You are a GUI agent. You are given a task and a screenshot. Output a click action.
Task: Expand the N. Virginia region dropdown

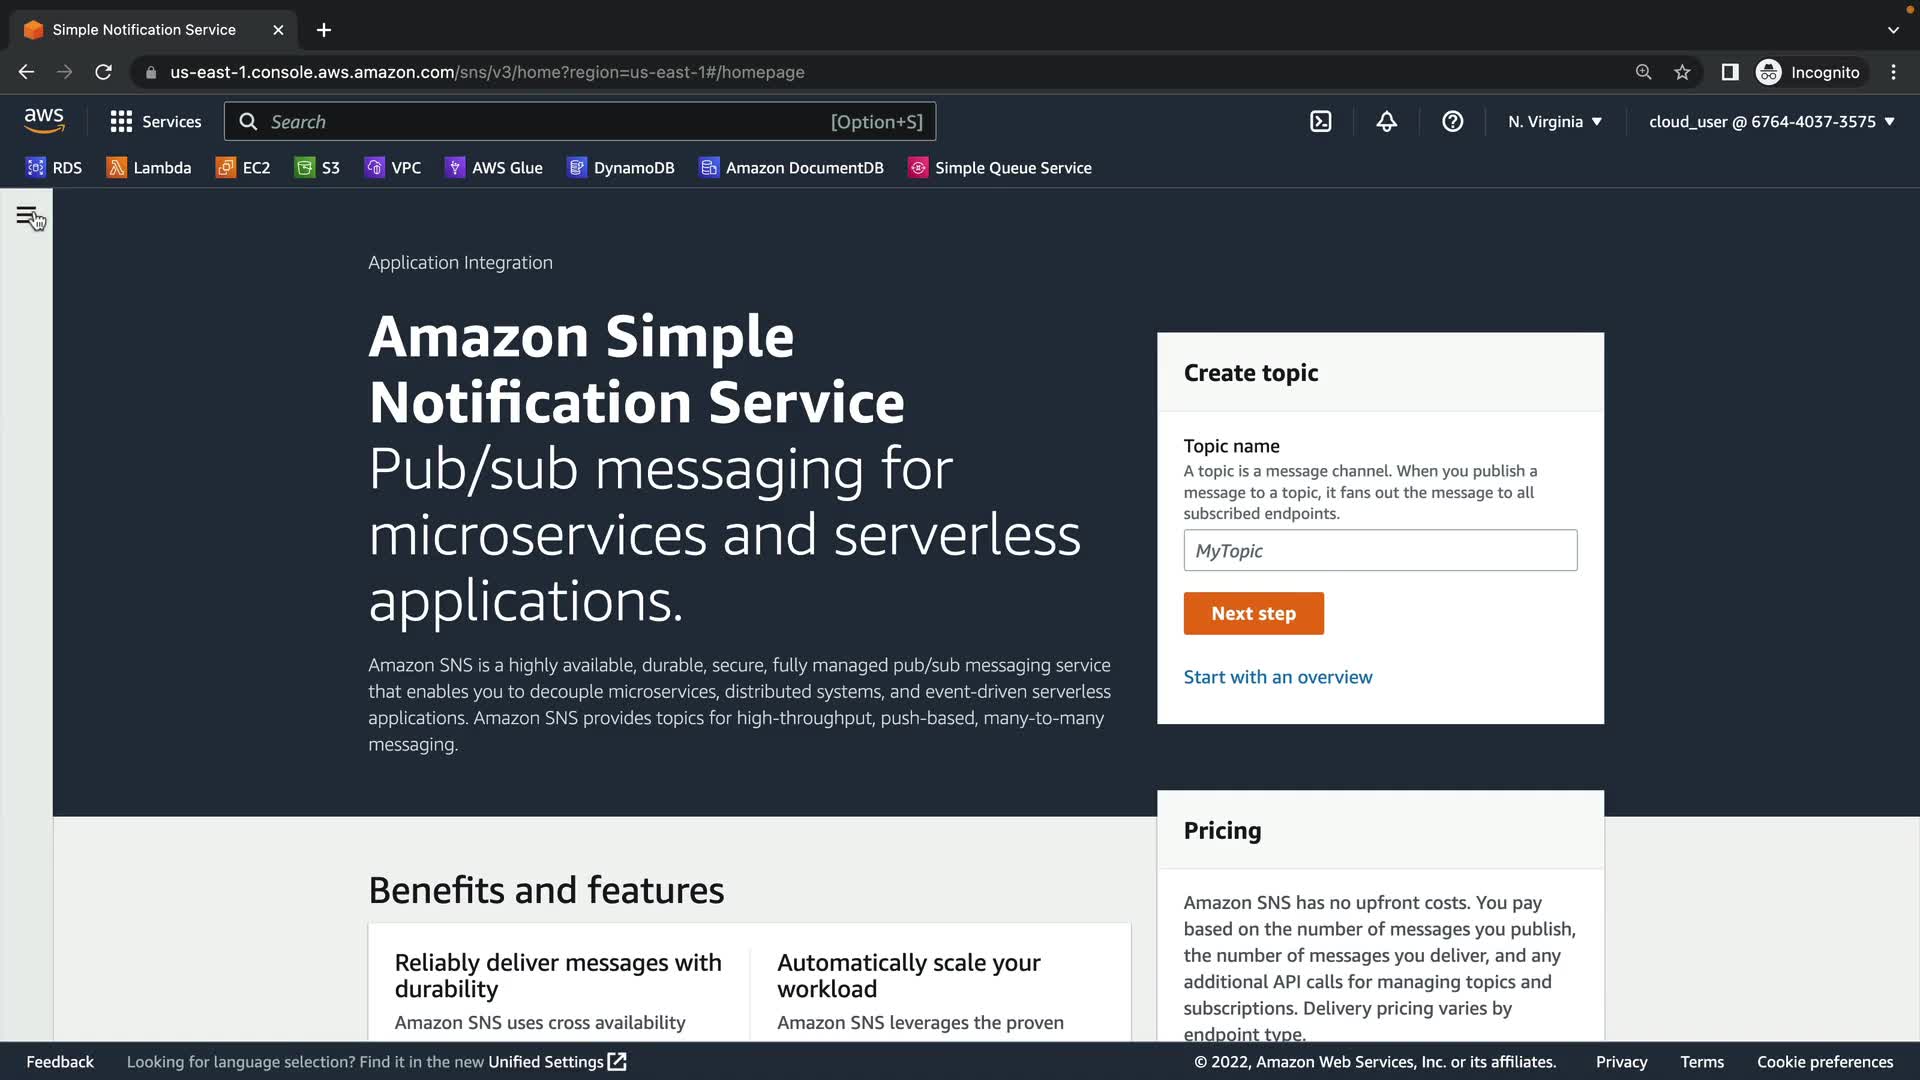point(1555,122)
